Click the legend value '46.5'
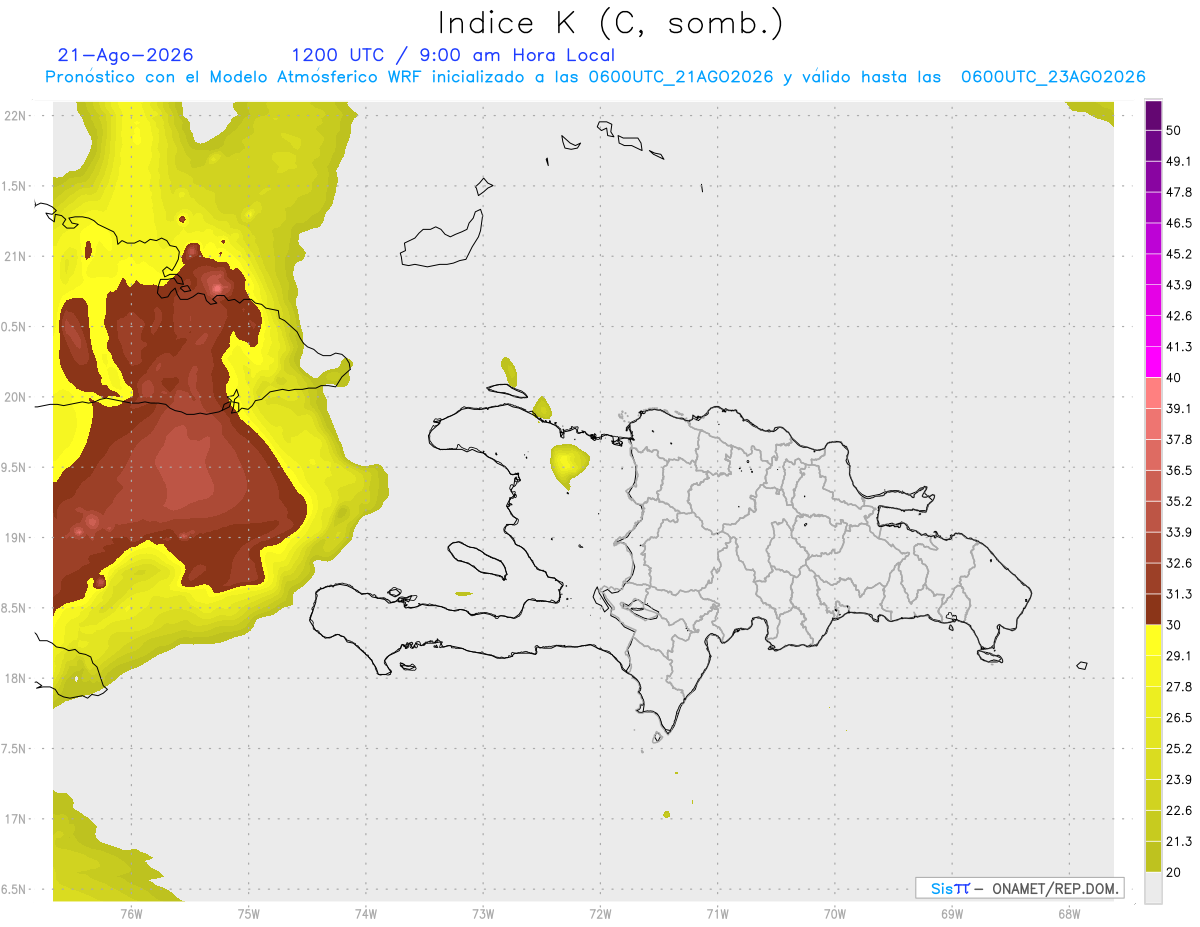1200x927 pixels. tap(1179, 223)
